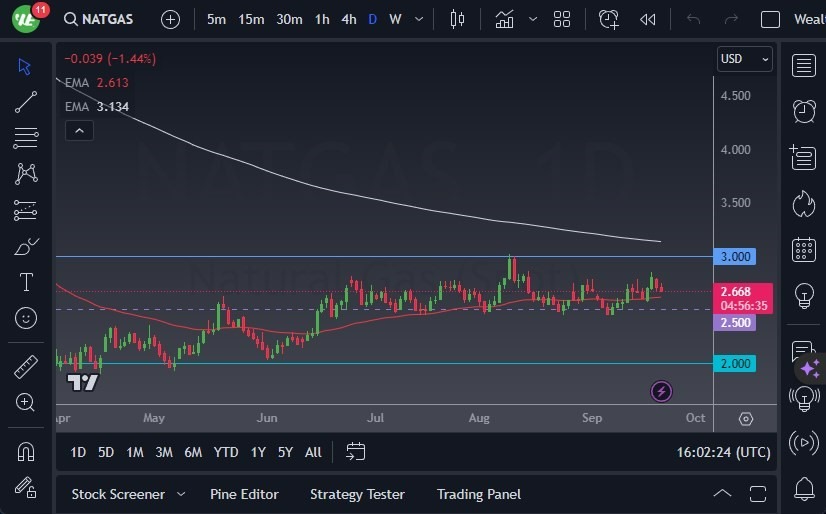The width and height of the screenshot is (826, 514).
Task: Click the ruler measure tool
Action: [x=26, y=367]
